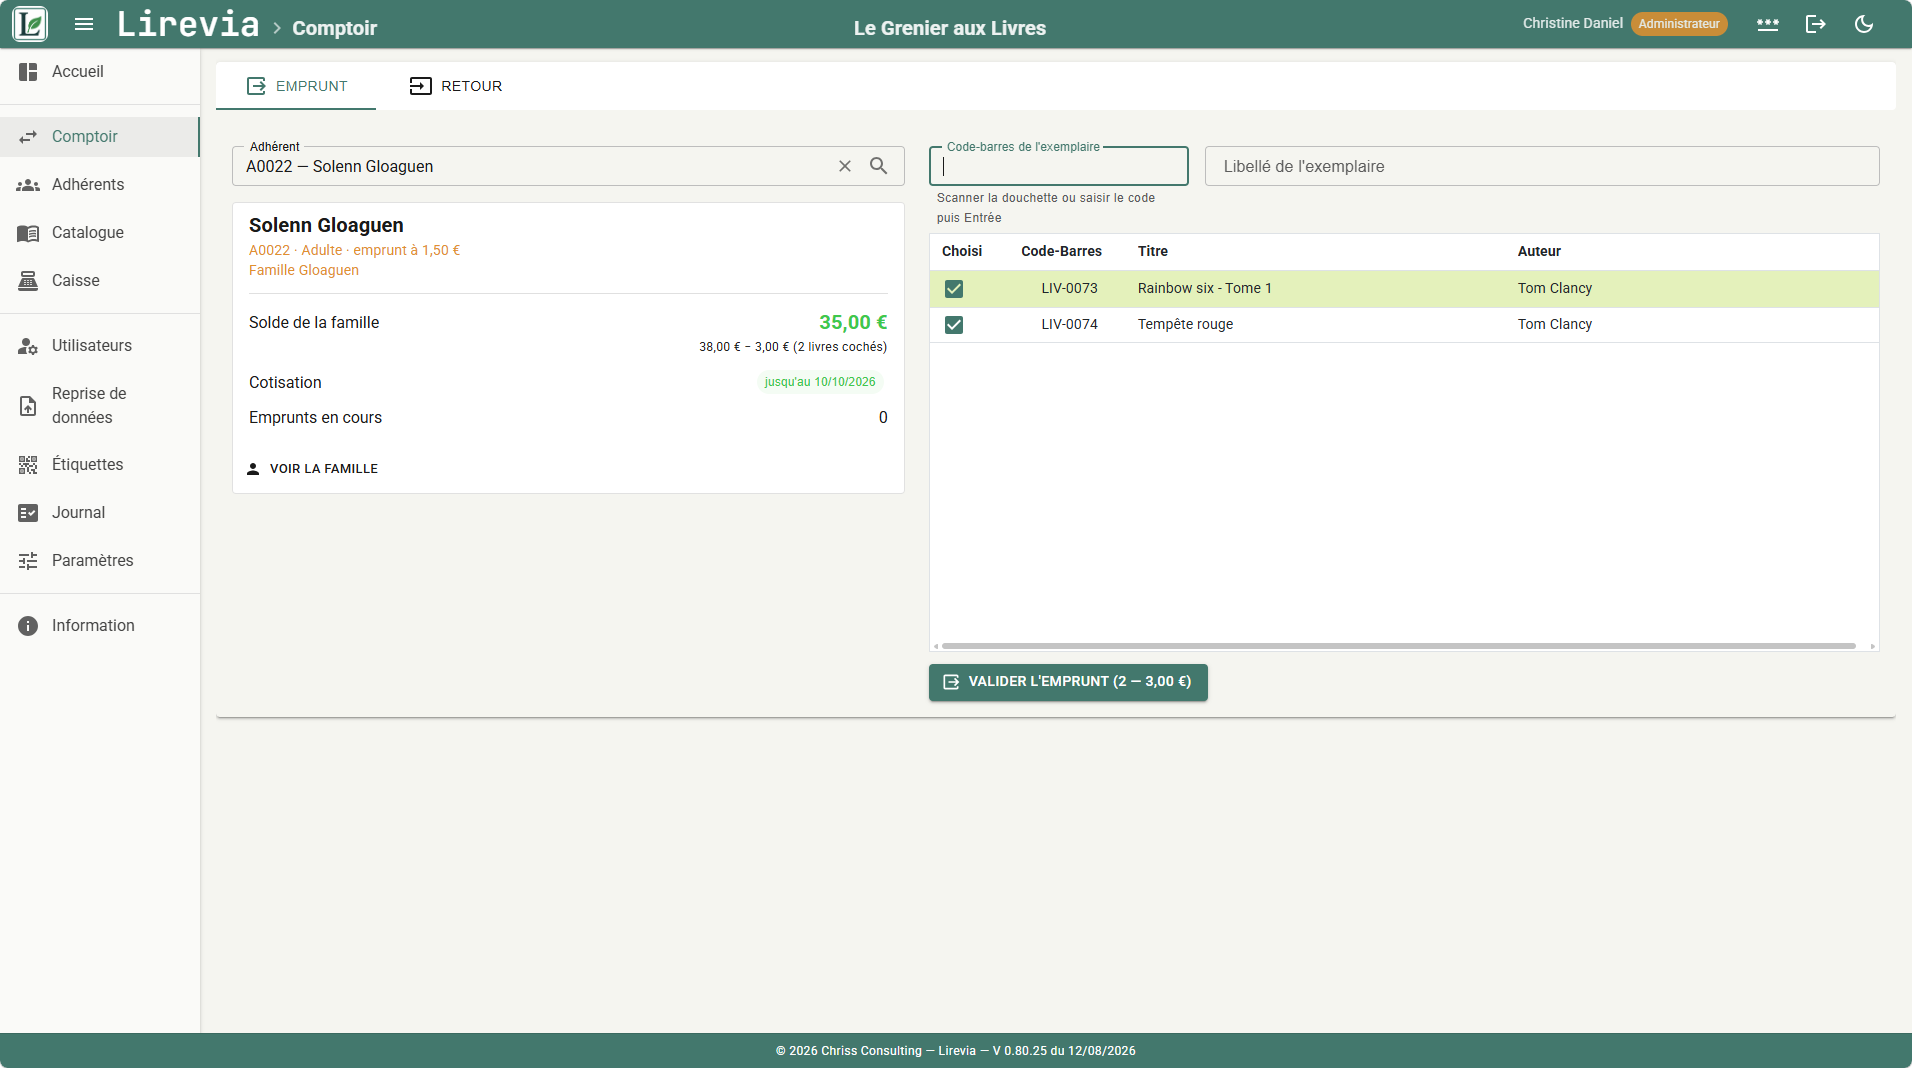The width and height of the screenshot is (1912, 1068).
Task: Click the Paramètres sliders icon
Action: coord(28,561)
